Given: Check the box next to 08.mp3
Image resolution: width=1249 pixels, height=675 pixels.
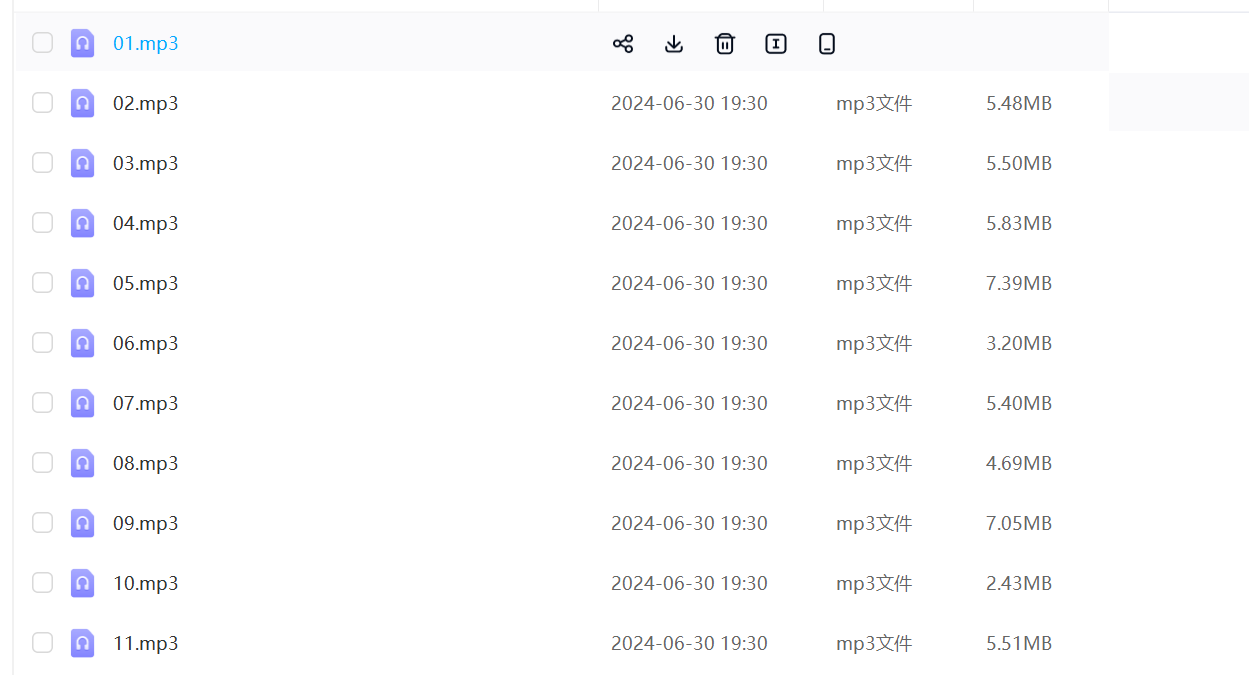Looking at the screenshot, I should (x=42, y=463).
